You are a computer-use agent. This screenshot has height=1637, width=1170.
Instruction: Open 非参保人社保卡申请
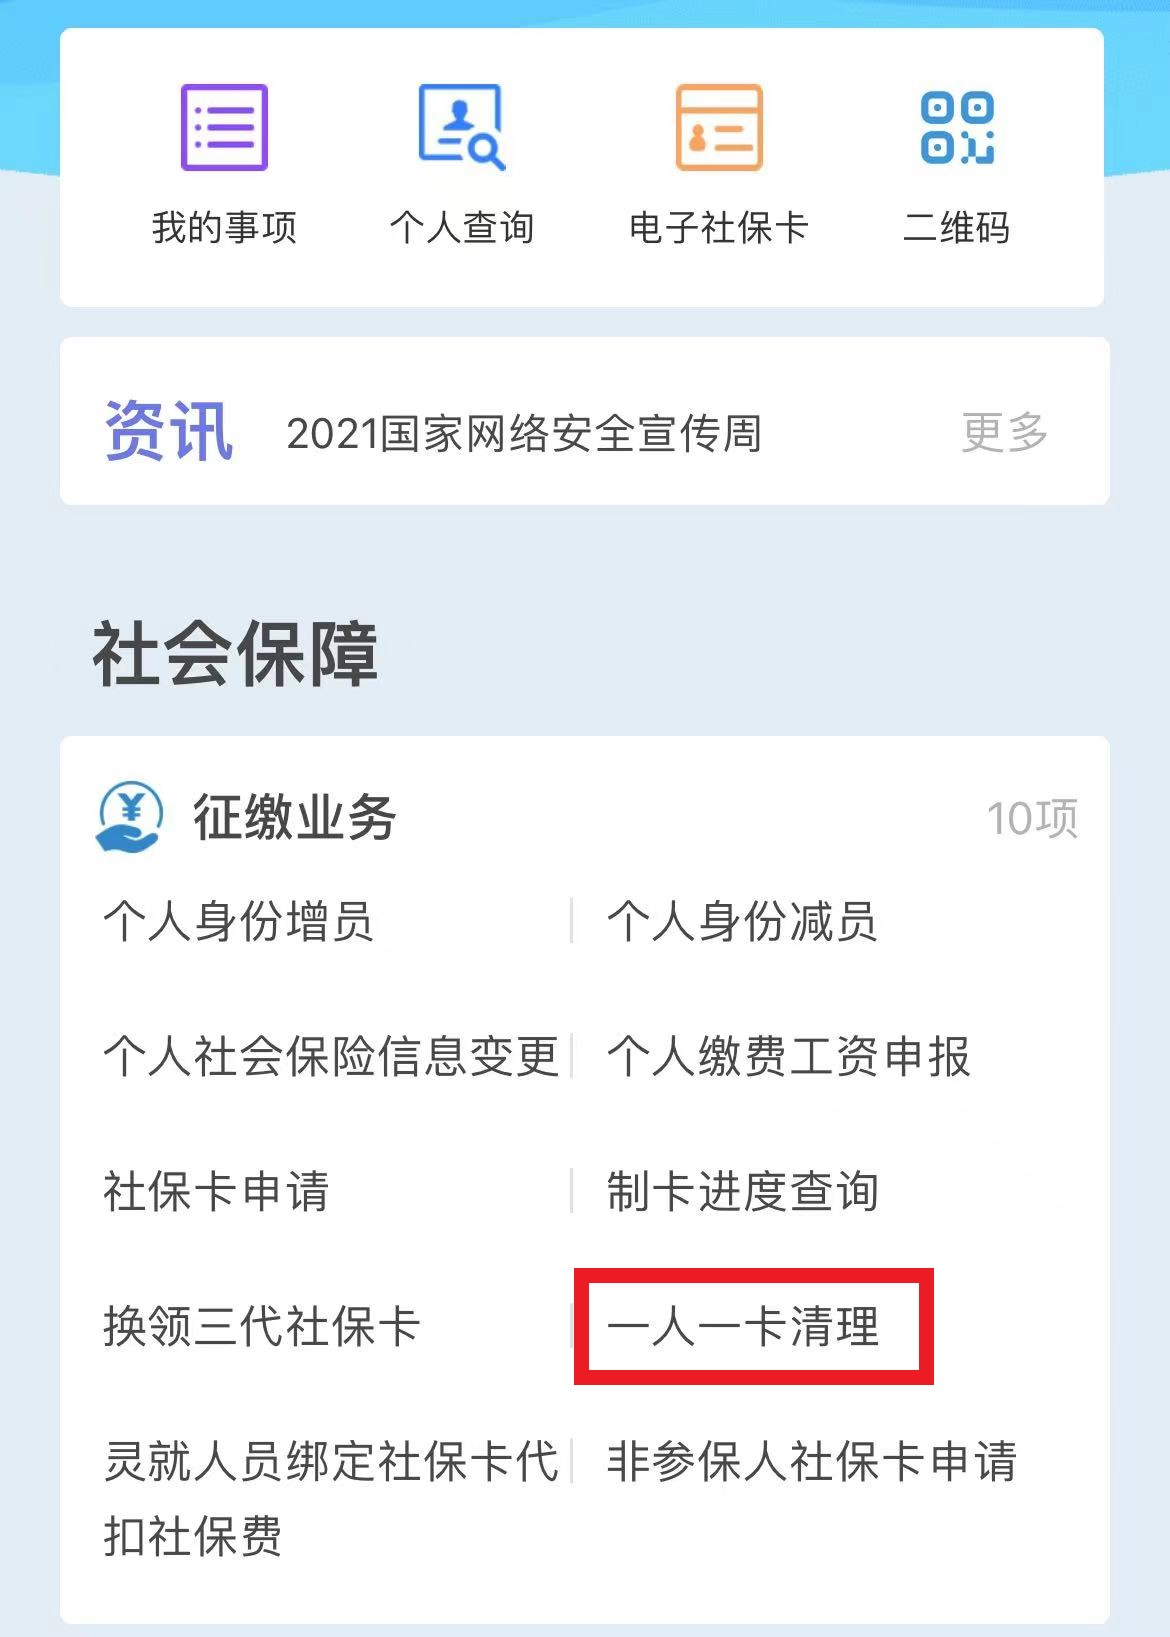[811, 1461]
